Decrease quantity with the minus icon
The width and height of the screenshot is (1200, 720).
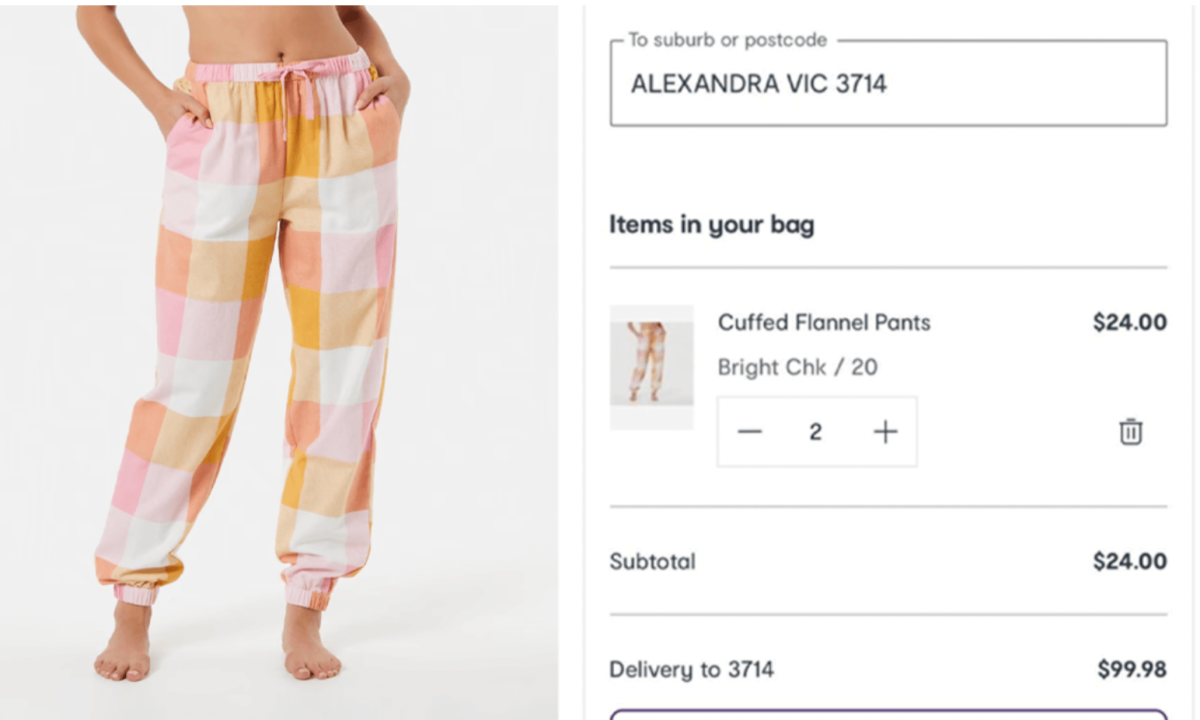pos(750,432)
